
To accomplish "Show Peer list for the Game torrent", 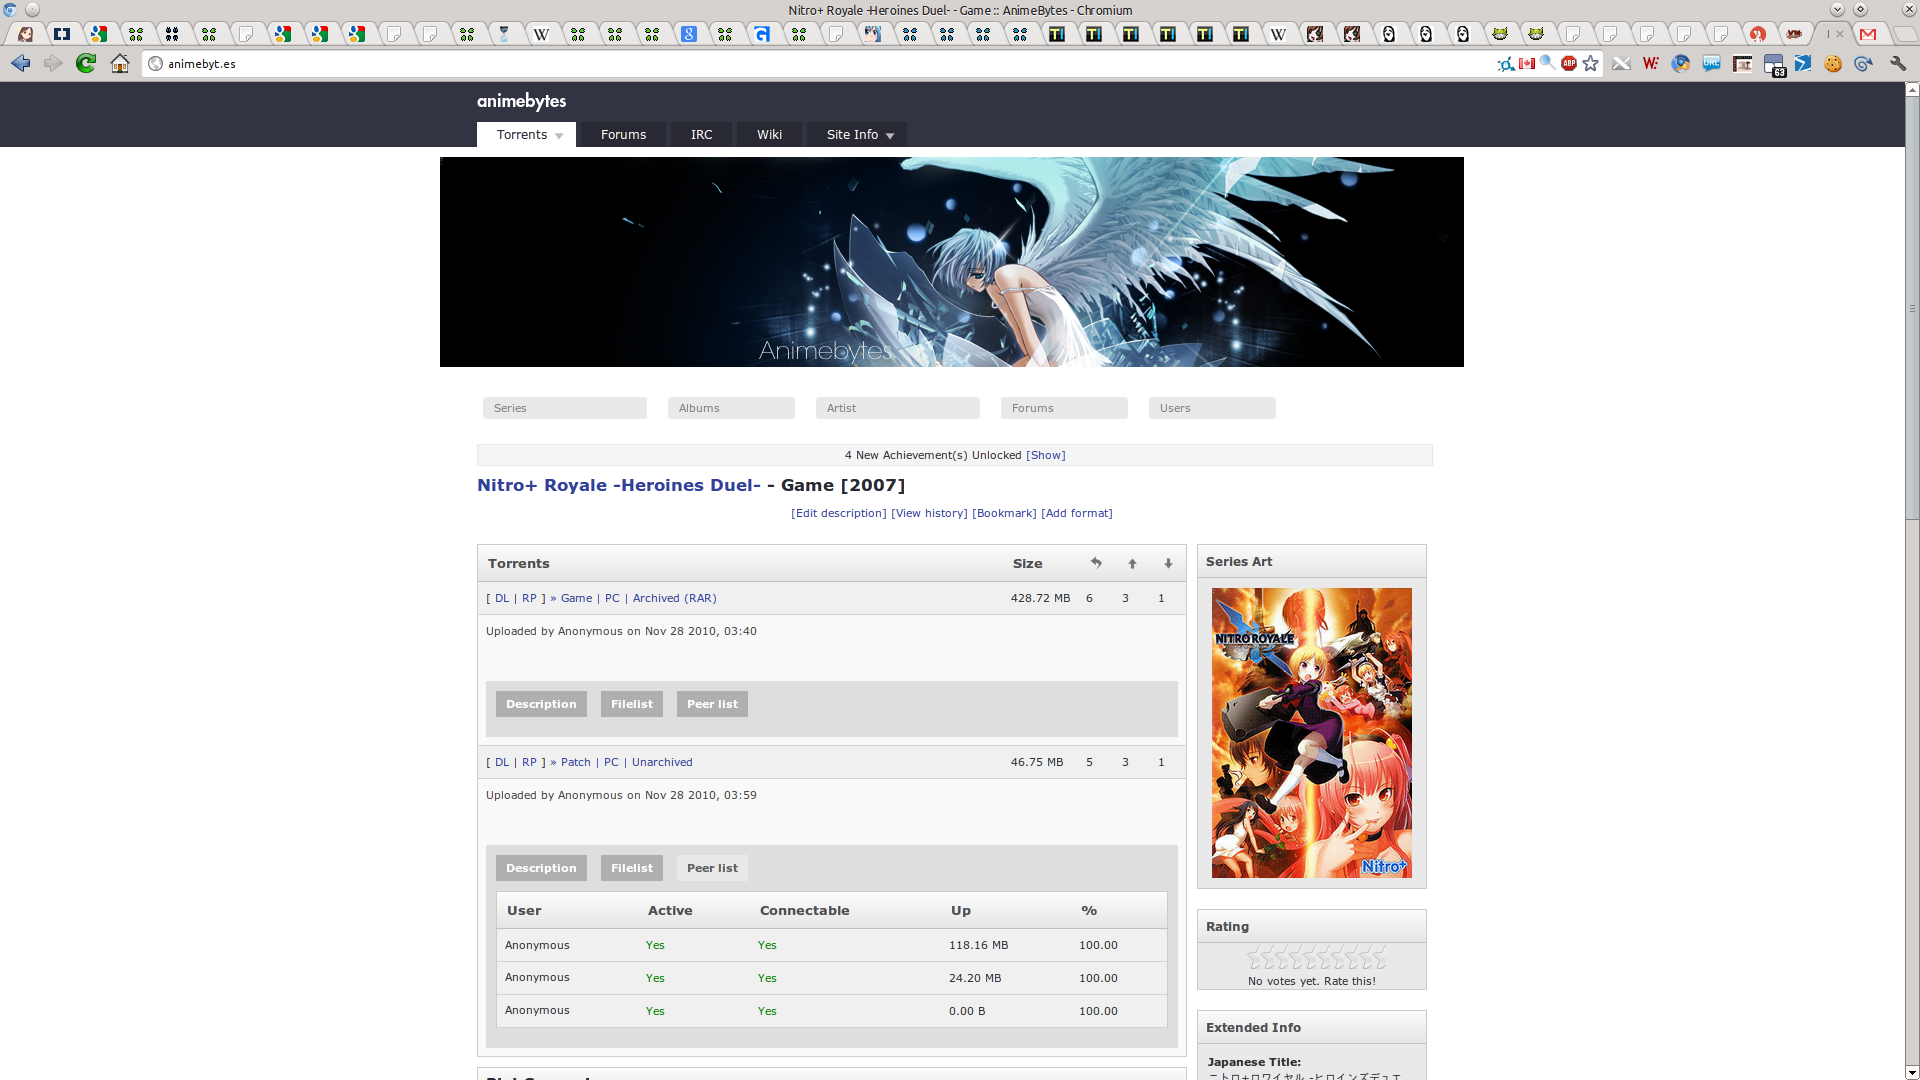I will [712, 704].
